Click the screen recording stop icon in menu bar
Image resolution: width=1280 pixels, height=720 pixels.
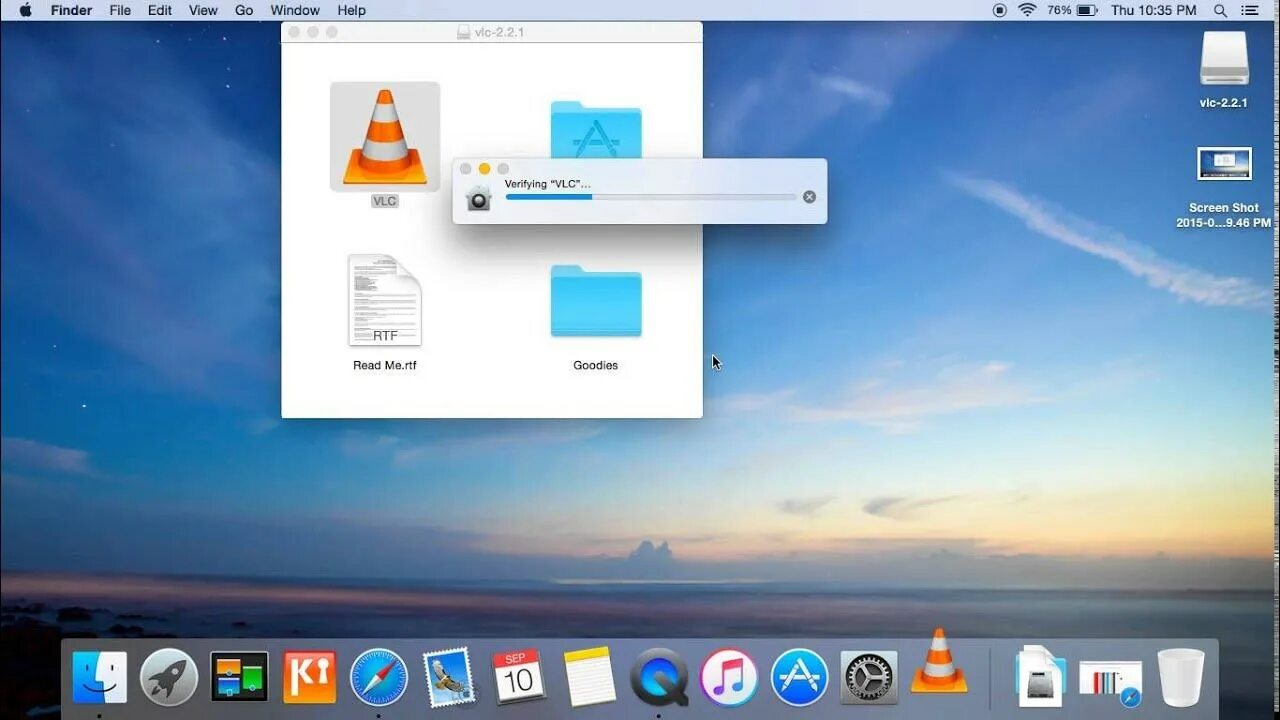point(1000,10)
